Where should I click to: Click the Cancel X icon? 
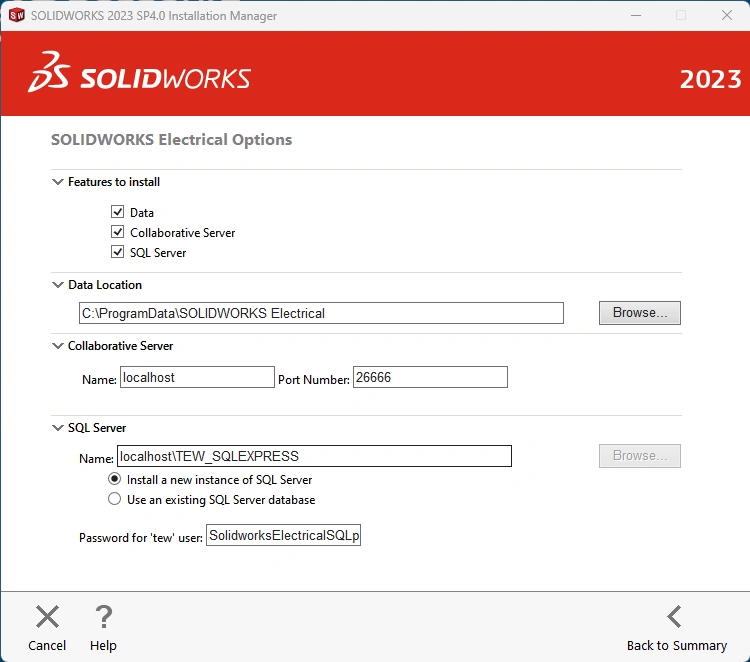[x=47, y=617]
